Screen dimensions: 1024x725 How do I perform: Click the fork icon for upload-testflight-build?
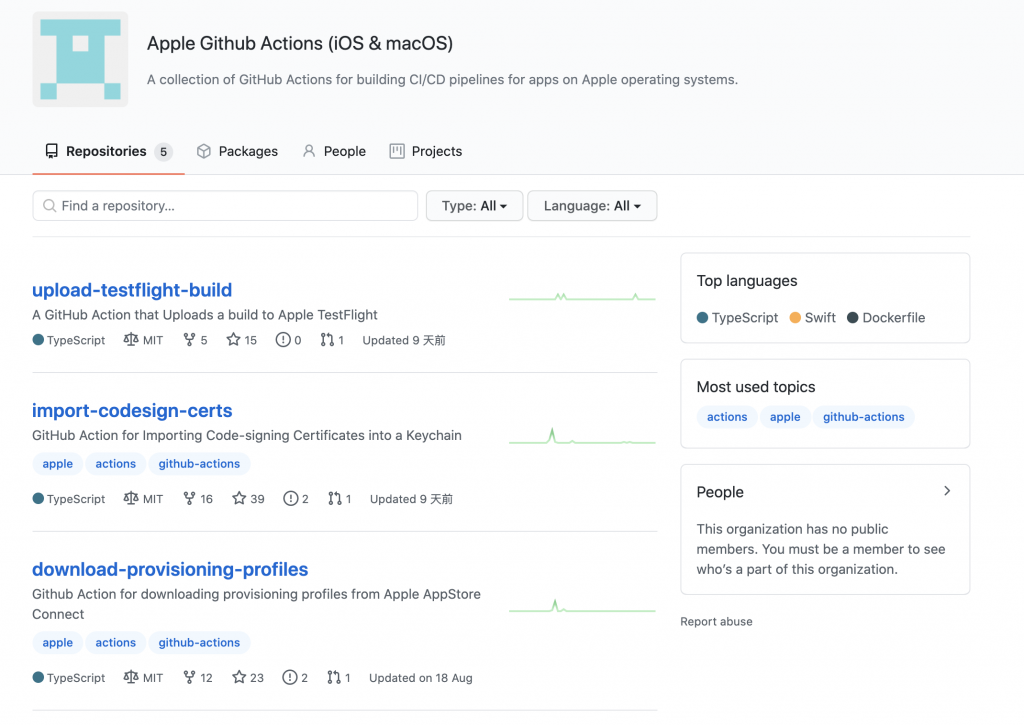pos(189,340)
